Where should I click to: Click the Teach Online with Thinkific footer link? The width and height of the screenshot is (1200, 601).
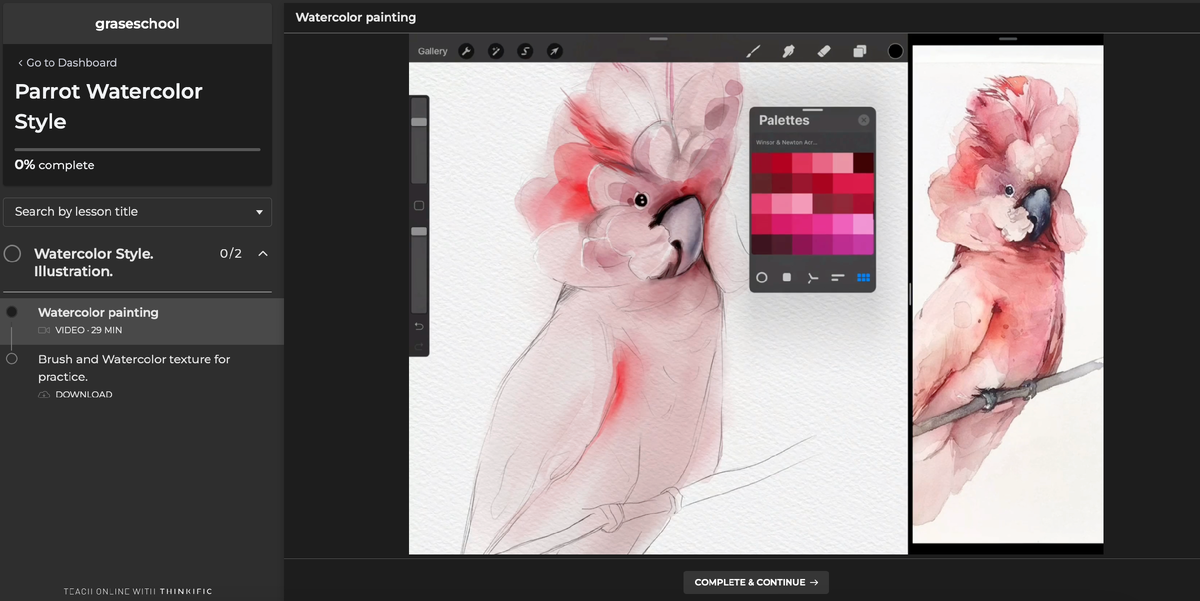pos(138,592)
